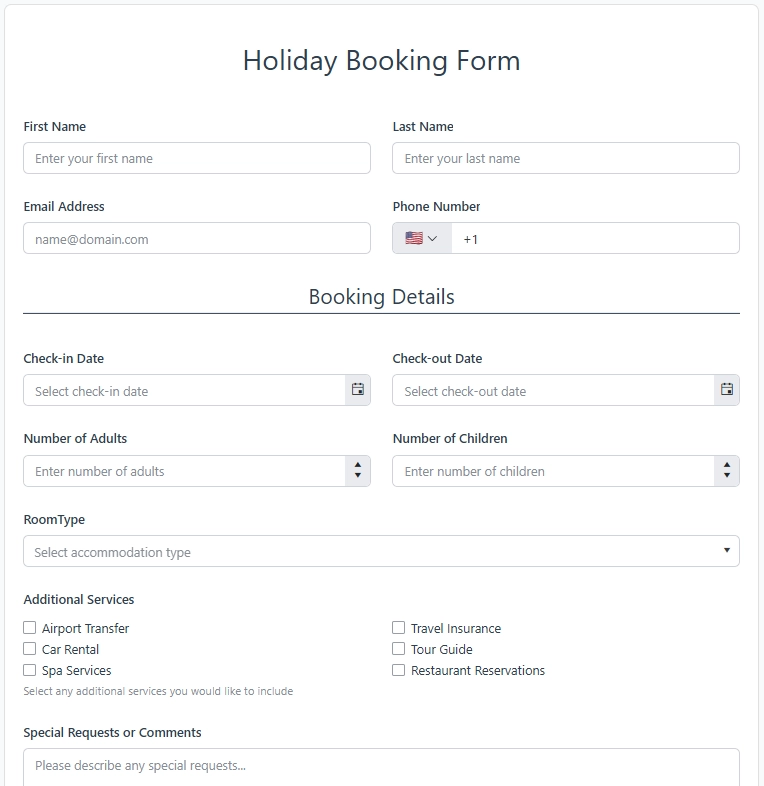
Task: Focus the Special Requests comments box
Action: pyautogui.click(x=381, y=766)
